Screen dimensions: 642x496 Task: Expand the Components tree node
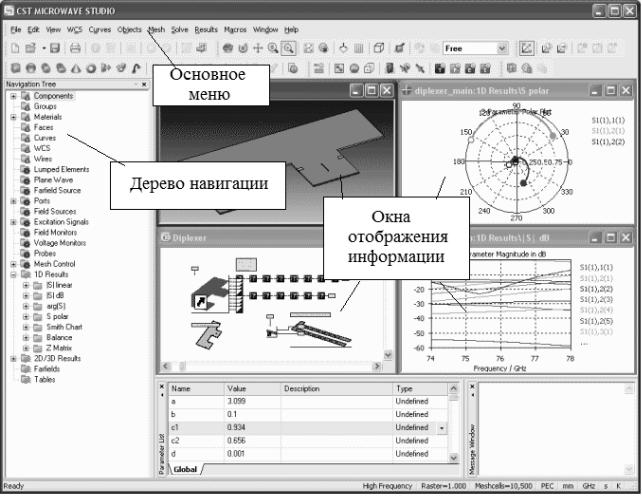tap(14, 96)
